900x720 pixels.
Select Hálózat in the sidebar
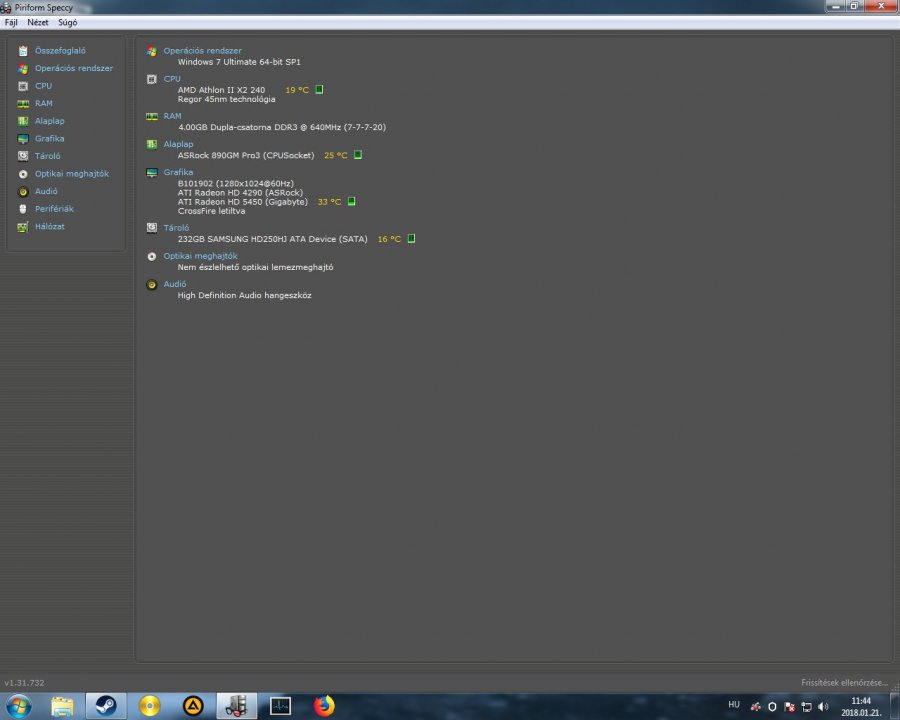50,226
